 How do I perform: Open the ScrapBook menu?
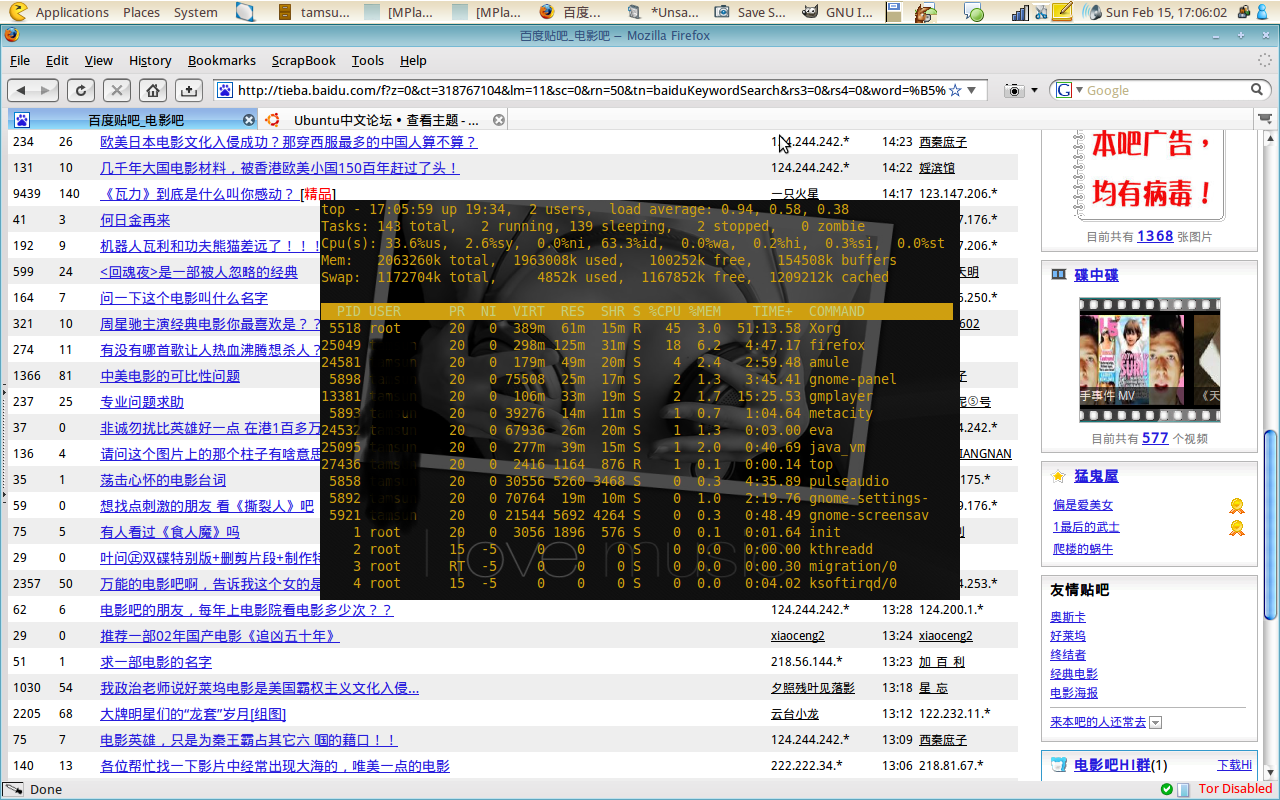(x=304, y=60)
